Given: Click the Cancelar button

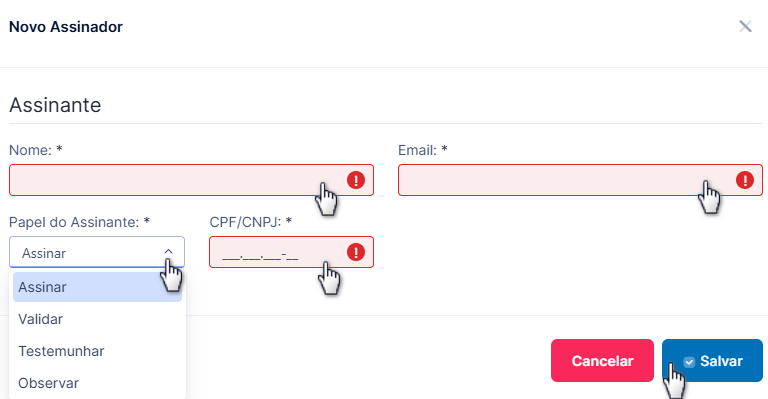Looking at the screenshot, I should (602, 361).
